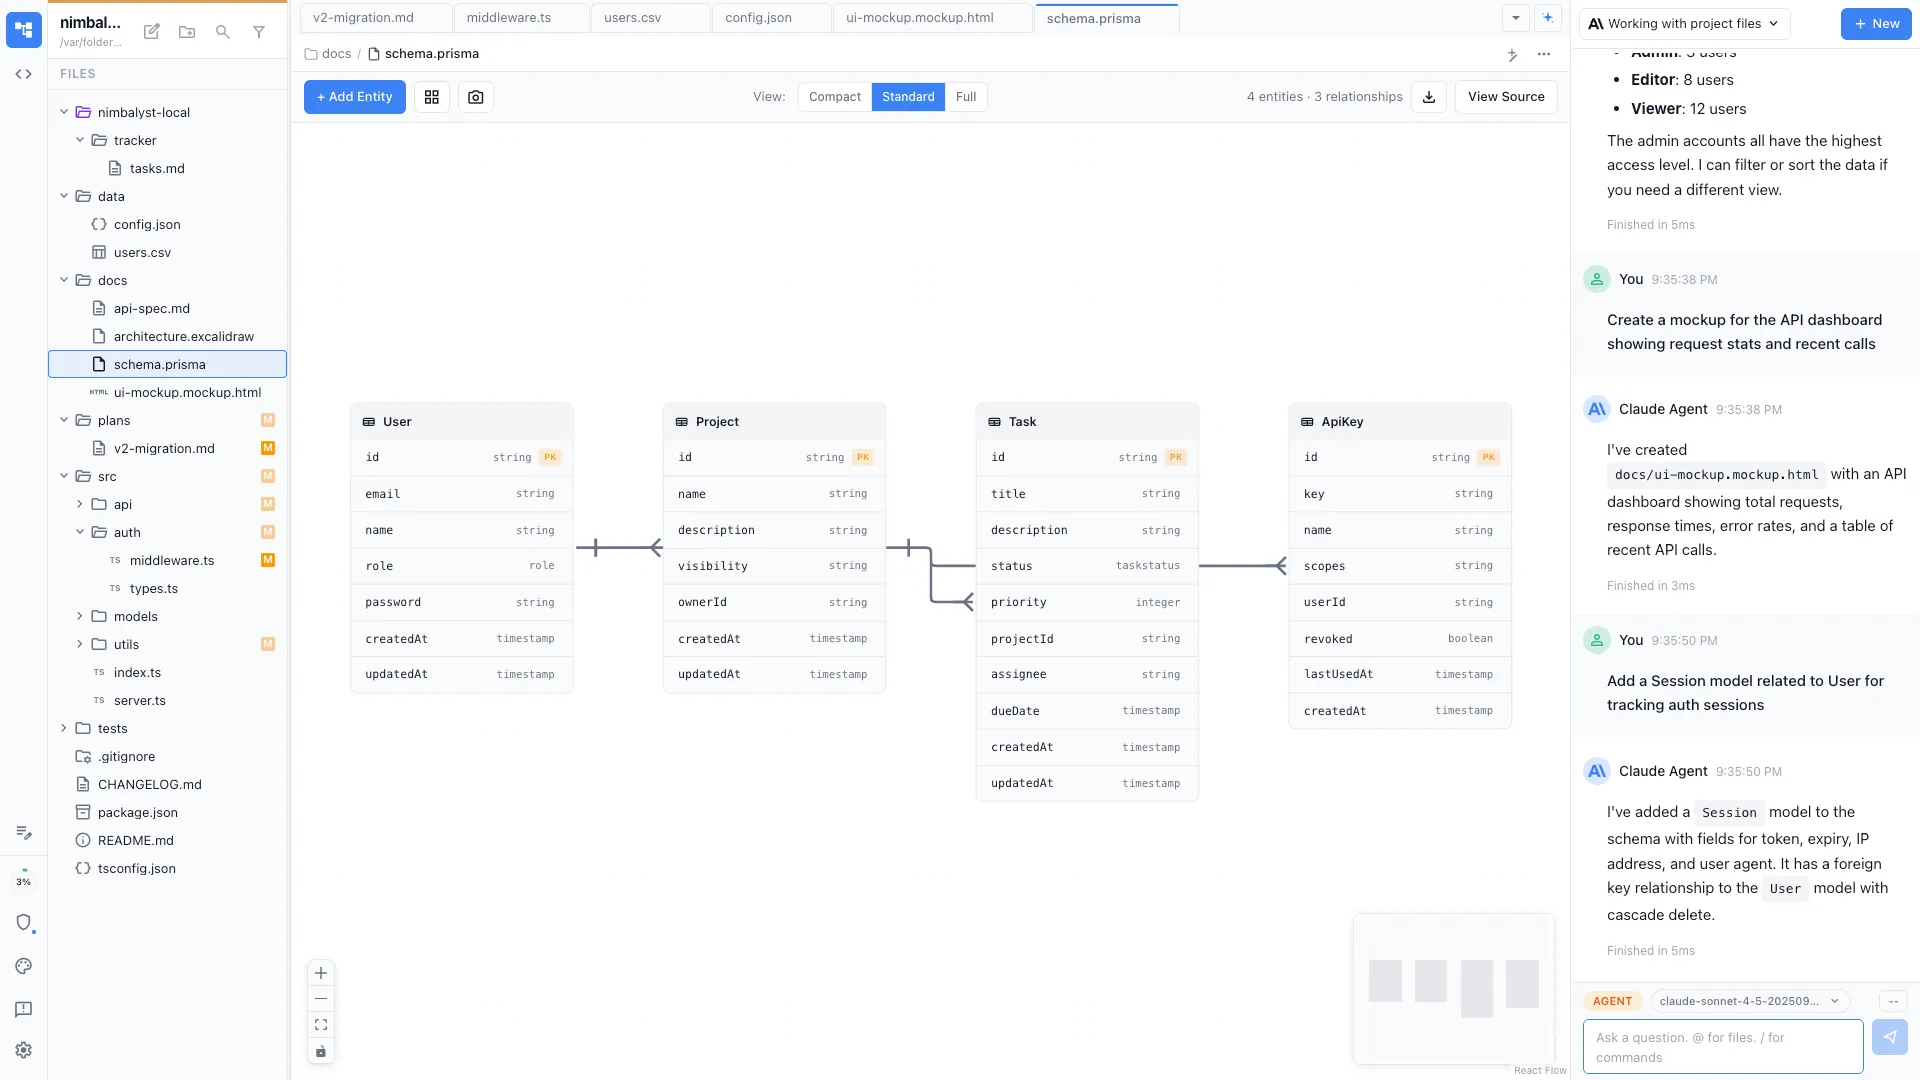Open the Working with project files dropdown

click(1683, 23)
